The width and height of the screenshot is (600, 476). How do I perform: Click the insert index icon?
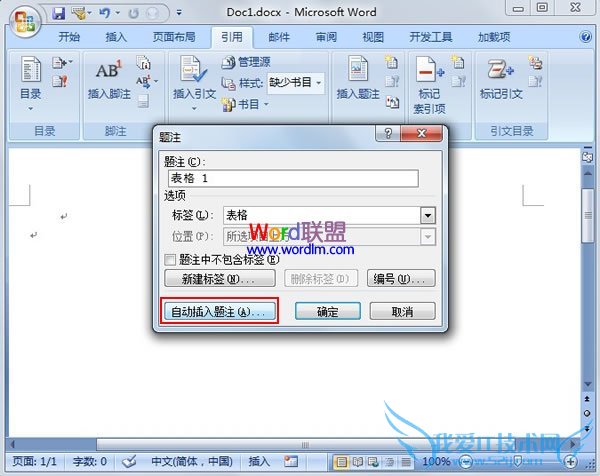458,61
